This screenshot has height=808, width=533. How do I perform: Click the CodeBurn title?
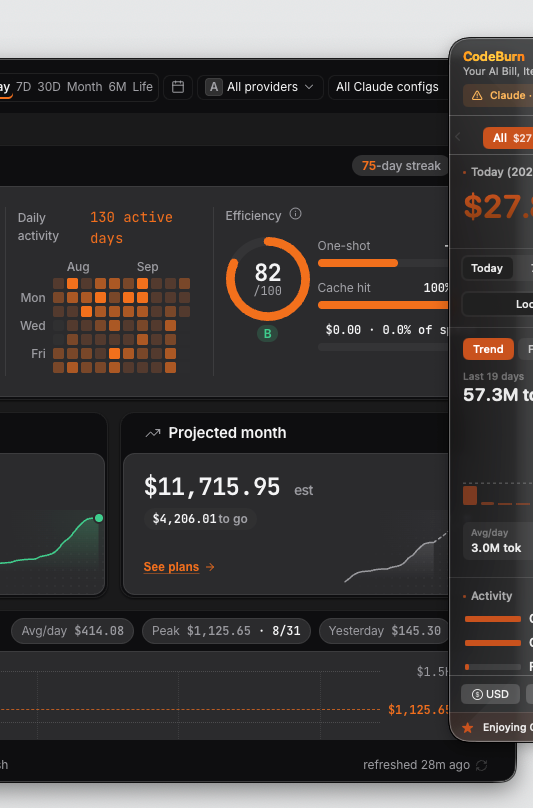(494, 56)
